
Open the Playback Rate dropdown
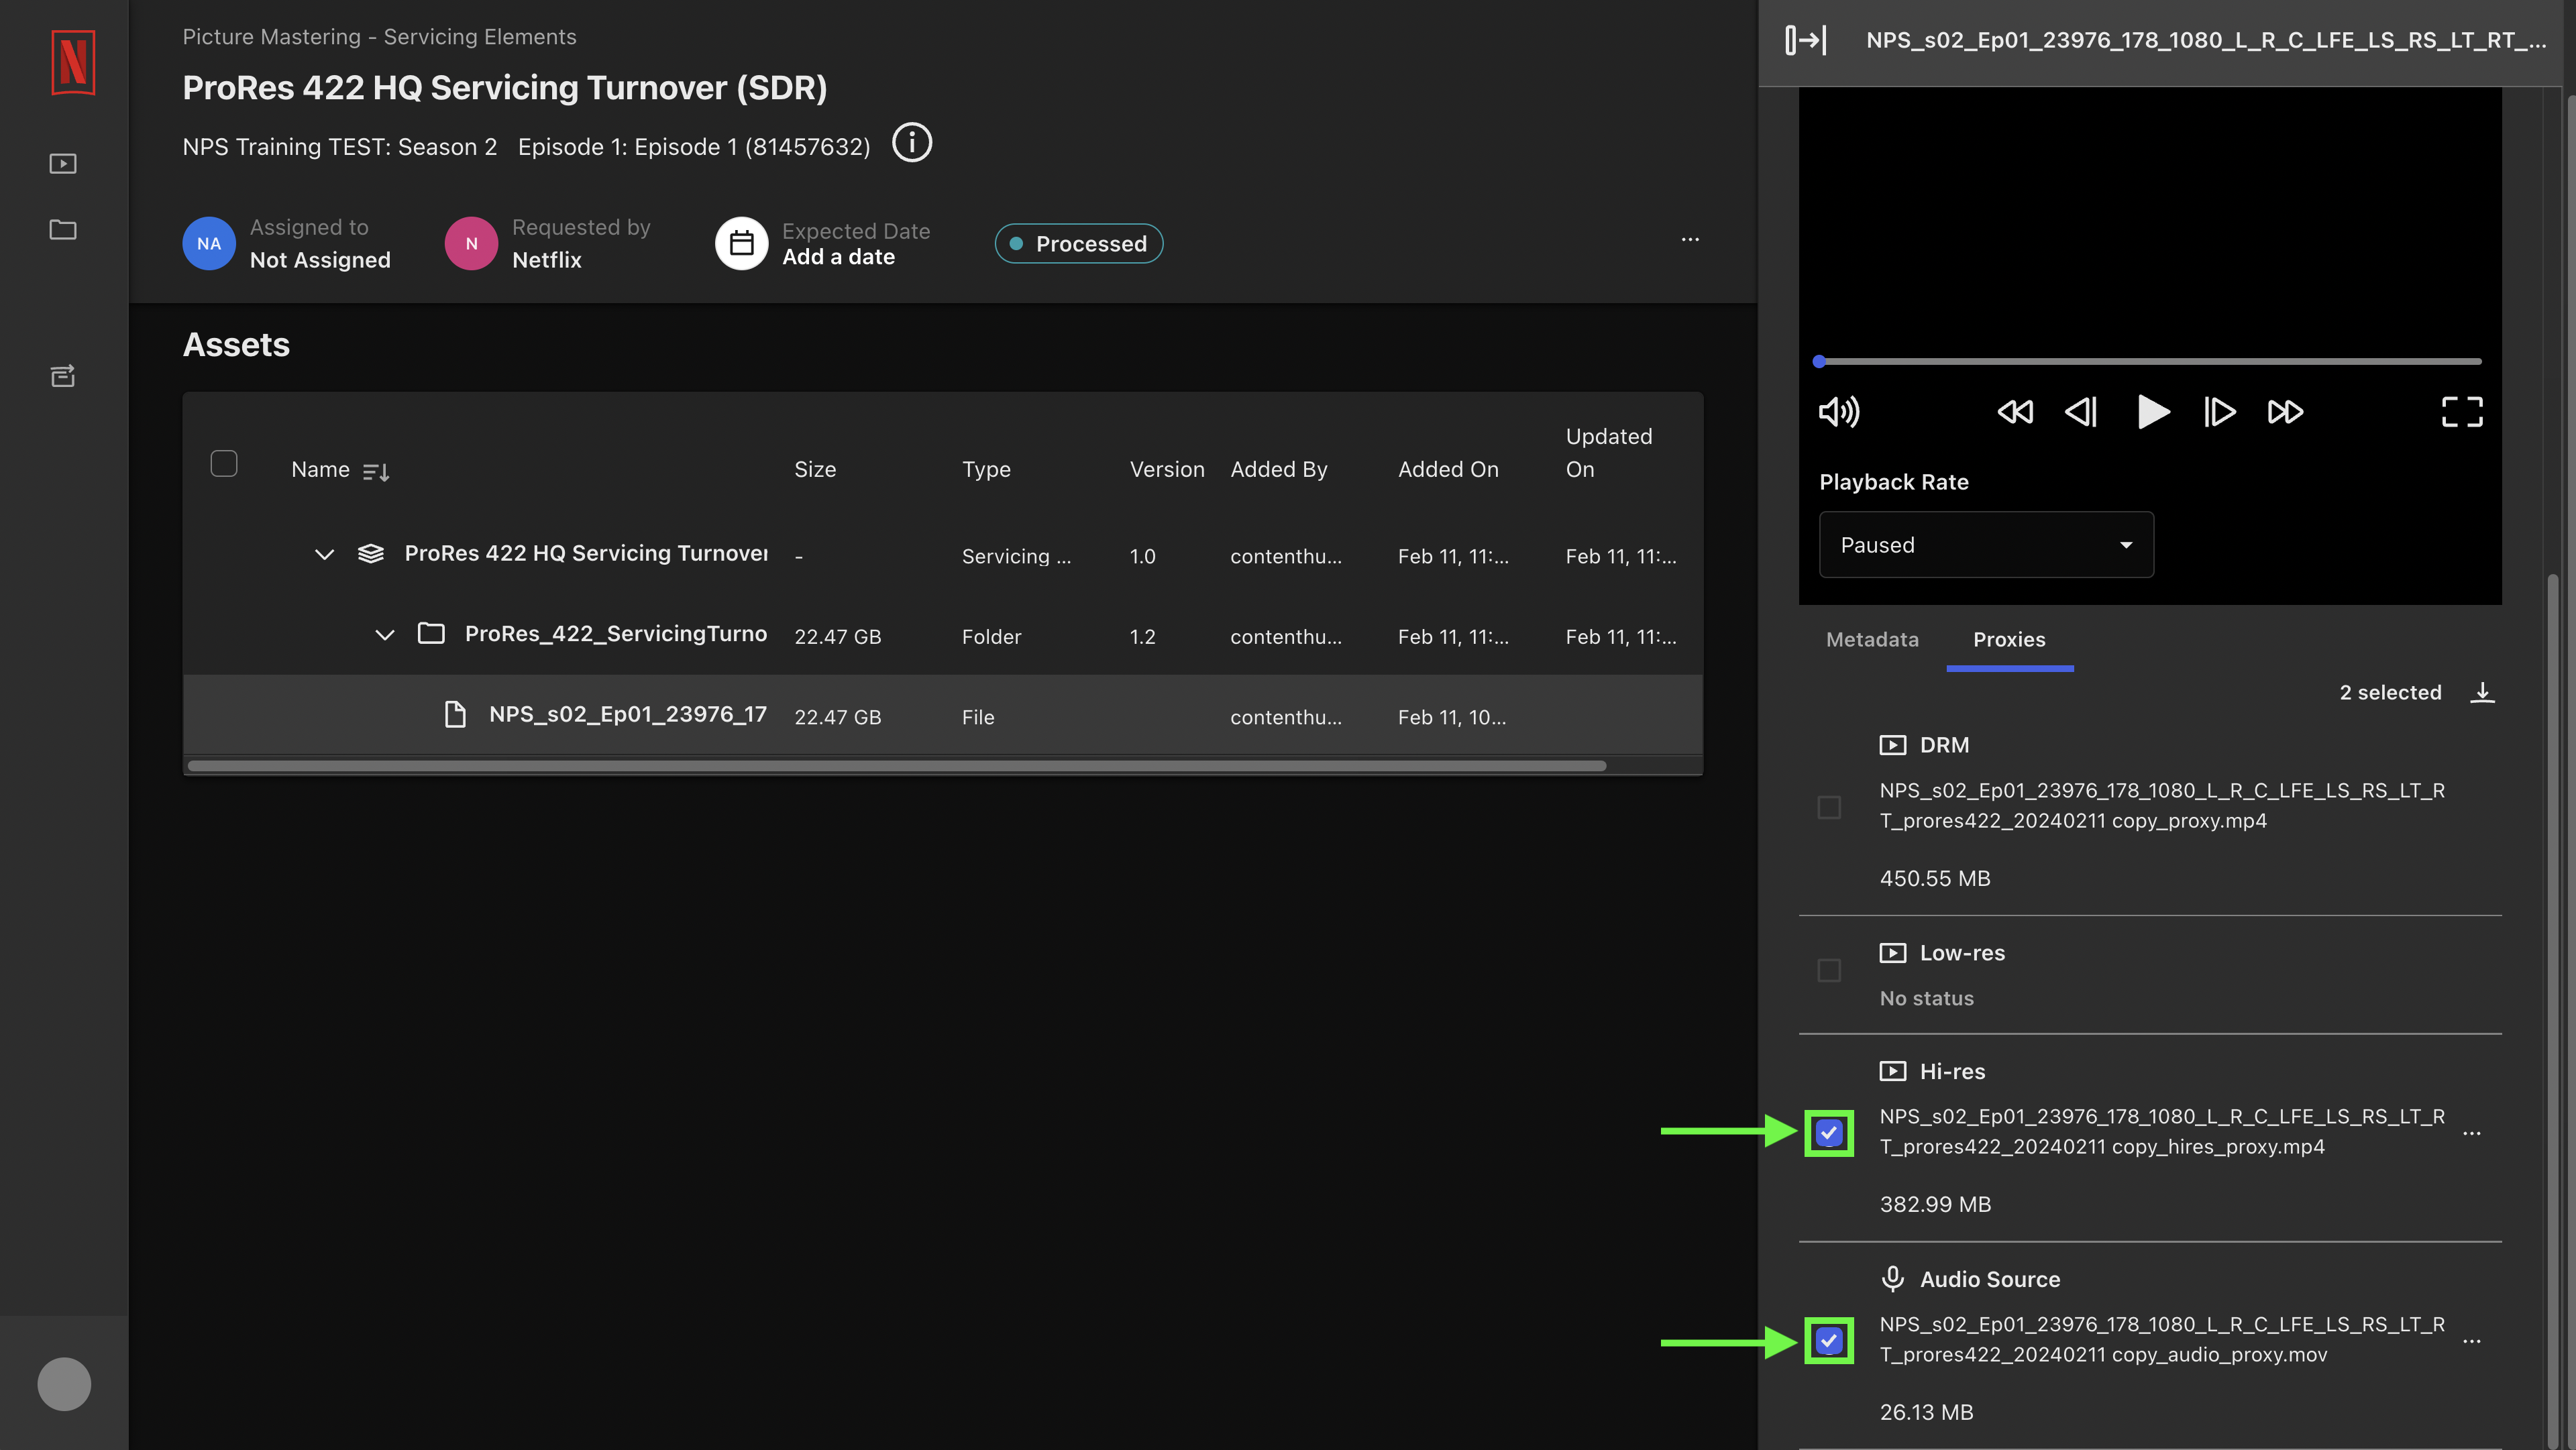(x=1986, y=545)
